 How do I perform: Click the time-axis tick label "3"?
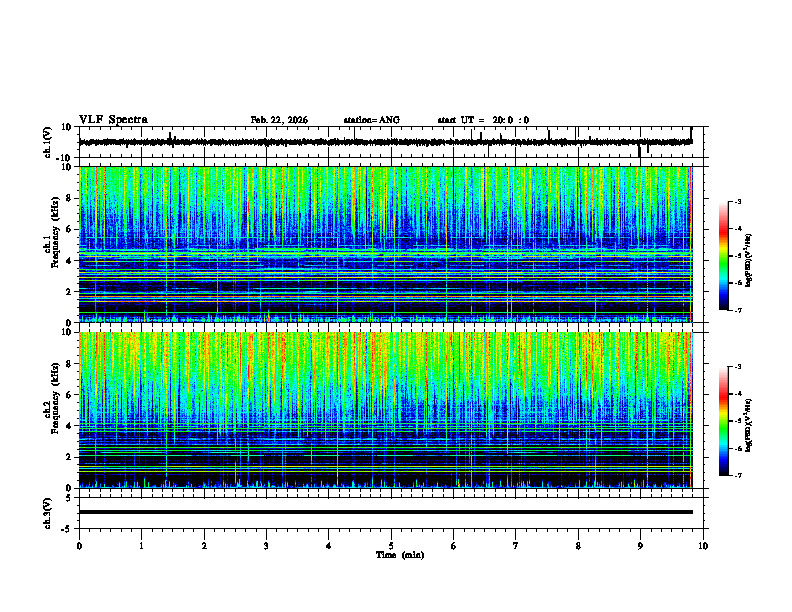pyautogui.click(x=266, y=546)
